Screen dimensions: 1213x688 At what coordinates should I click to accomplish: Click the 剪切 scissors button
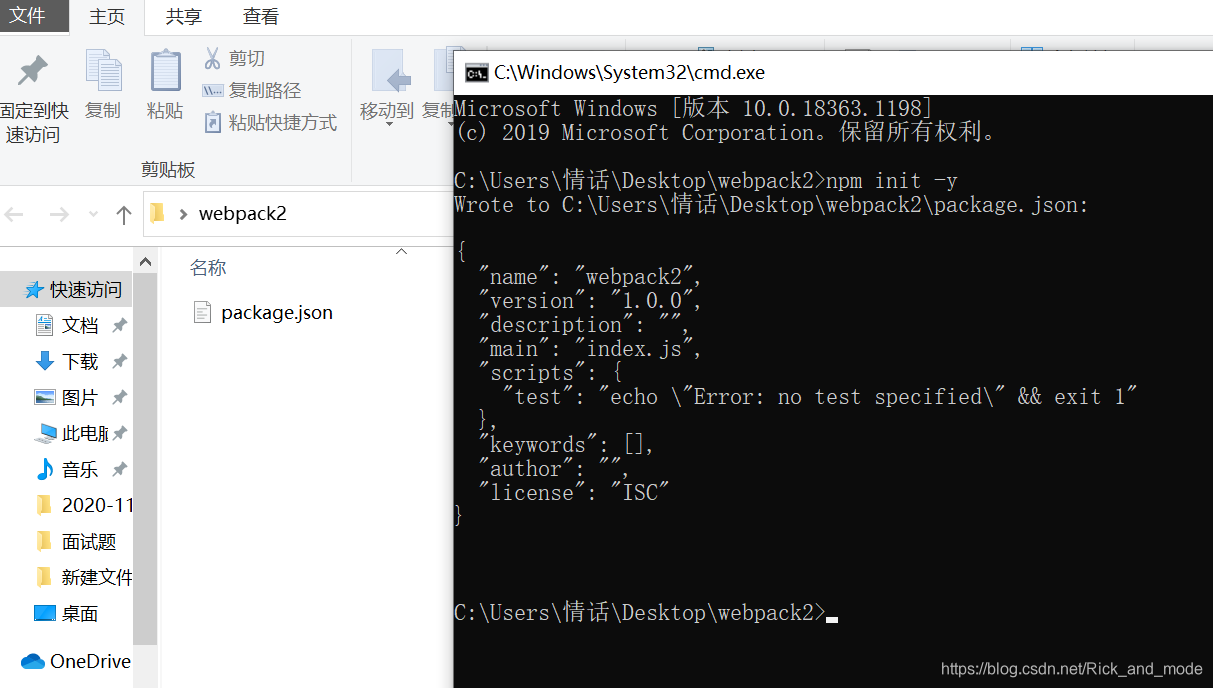pos(235,58)
